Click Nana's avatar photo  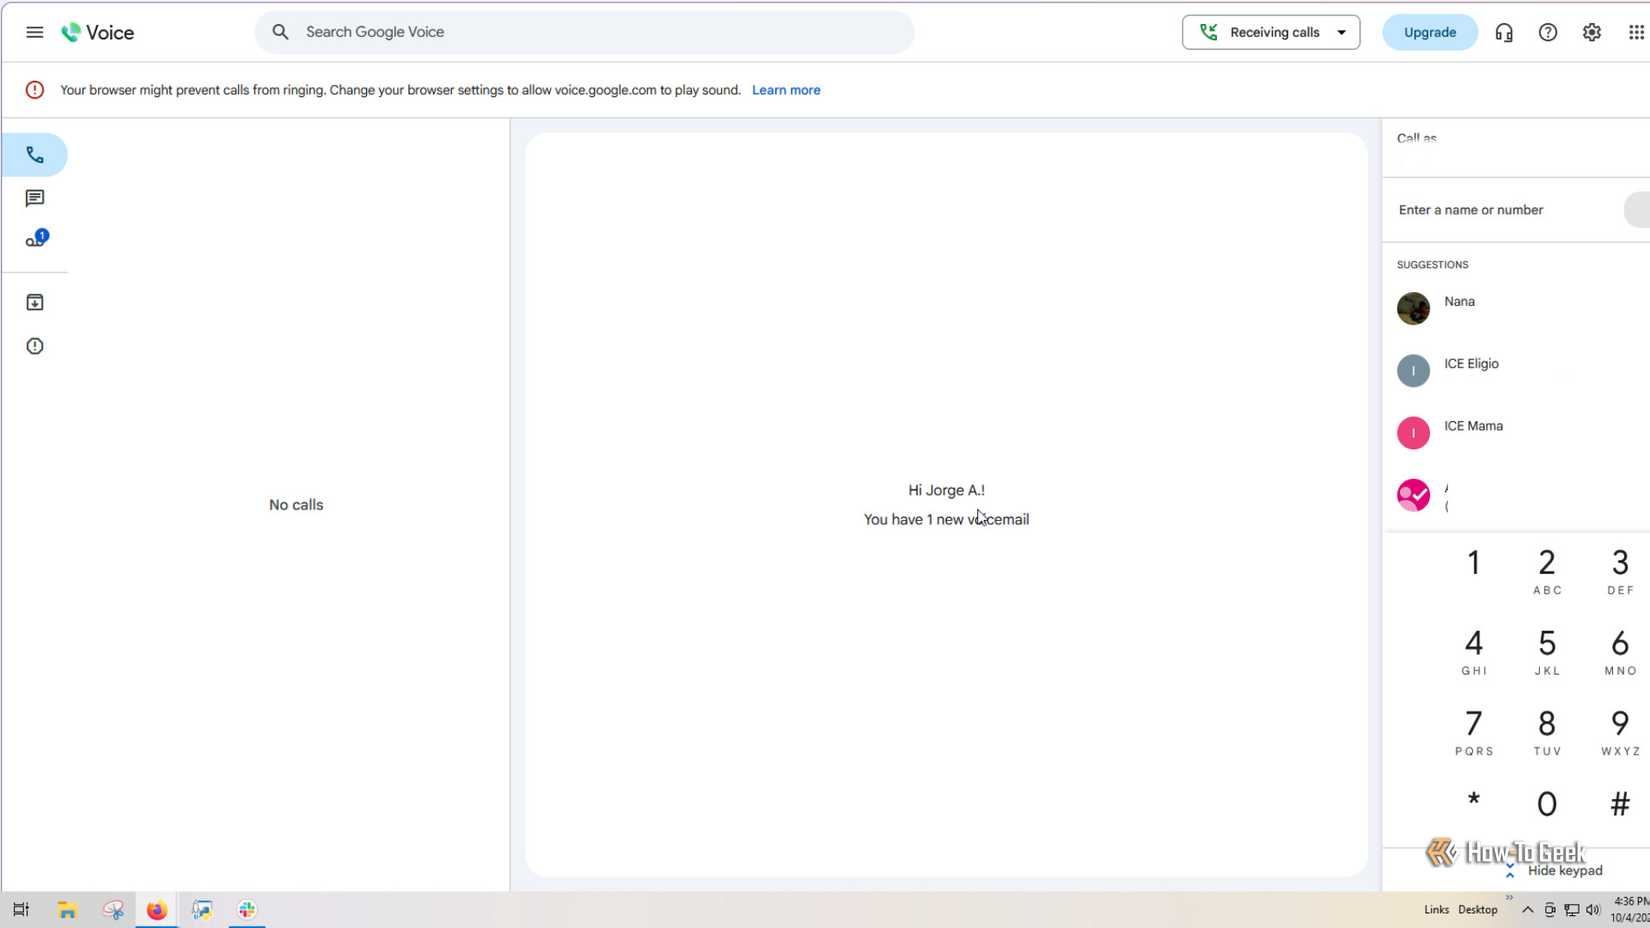(x=1413, y=308)
